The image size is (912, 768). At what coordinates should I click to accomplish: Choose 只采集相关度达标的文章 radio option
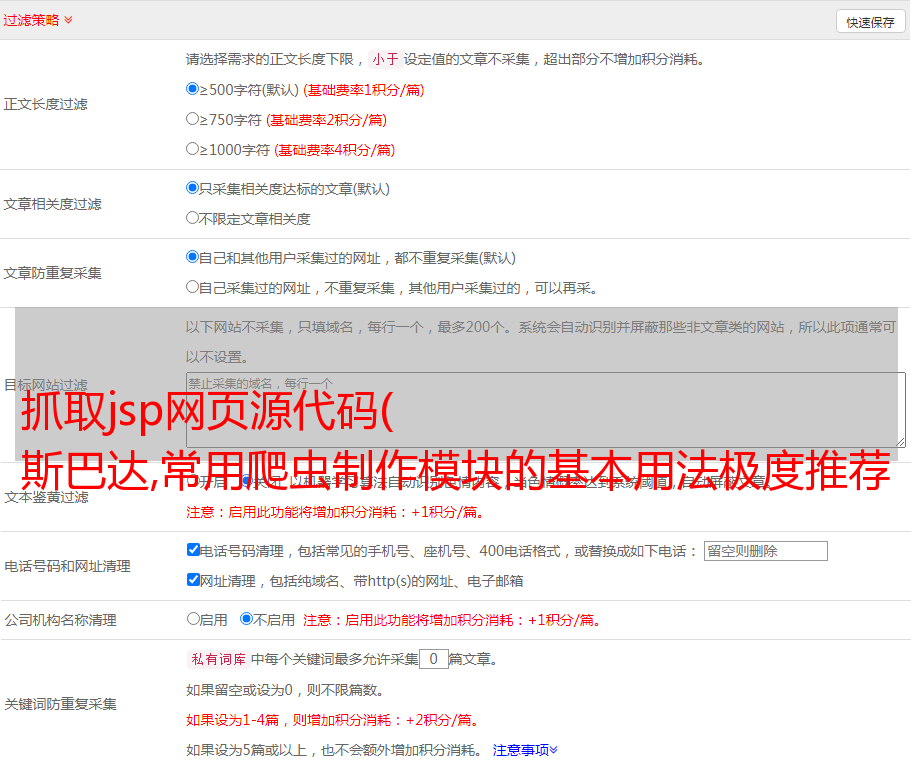click(192, 188)
